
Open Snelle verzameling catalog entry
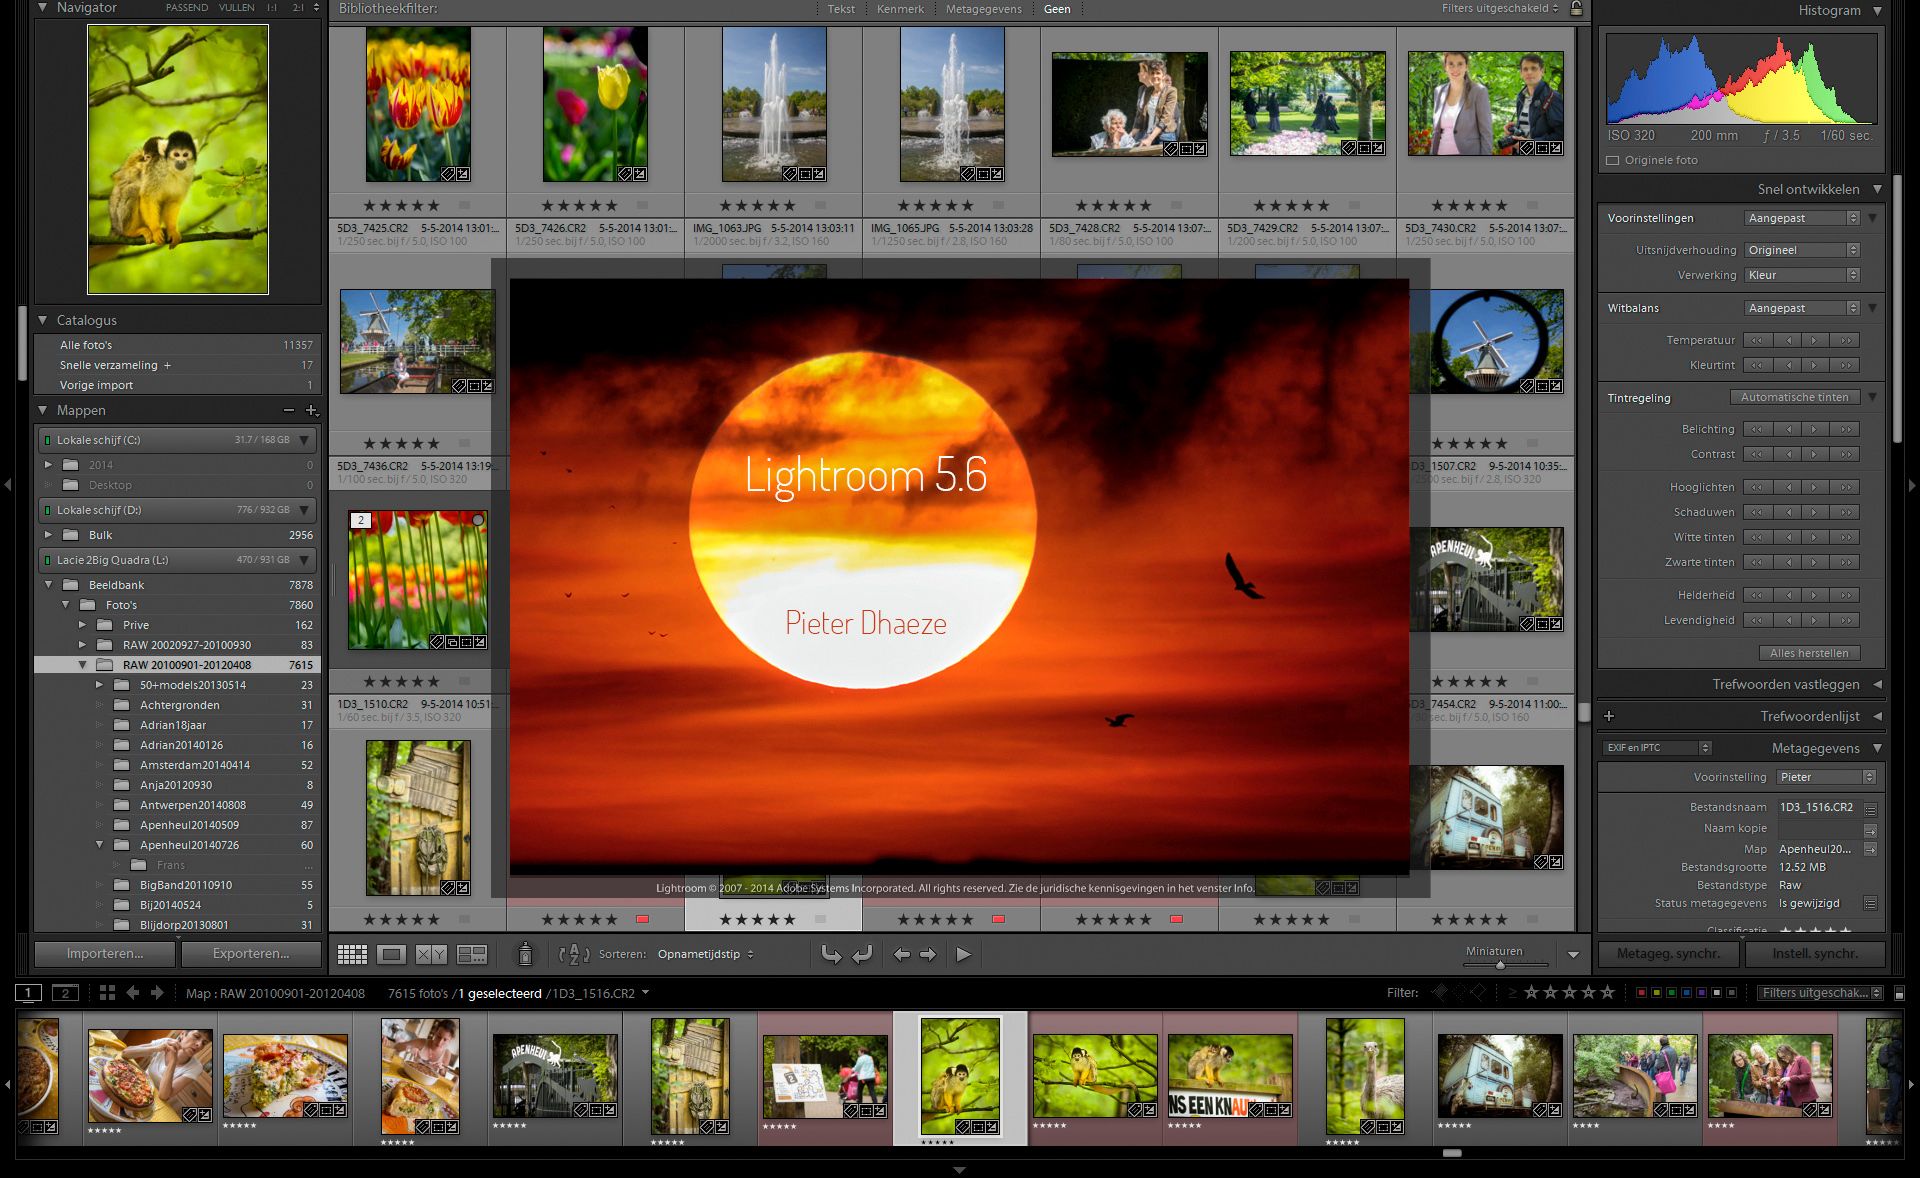coord(178,365)
